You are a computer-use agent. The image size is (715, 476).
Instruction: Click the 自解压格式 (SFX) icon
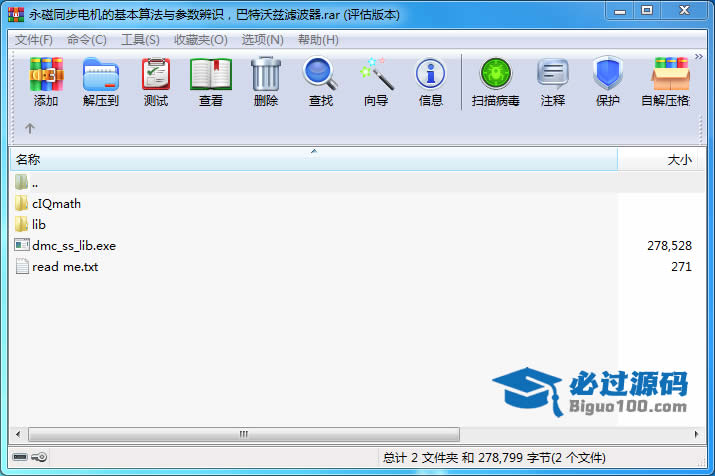pyautogui.click(x=670, y=74)
